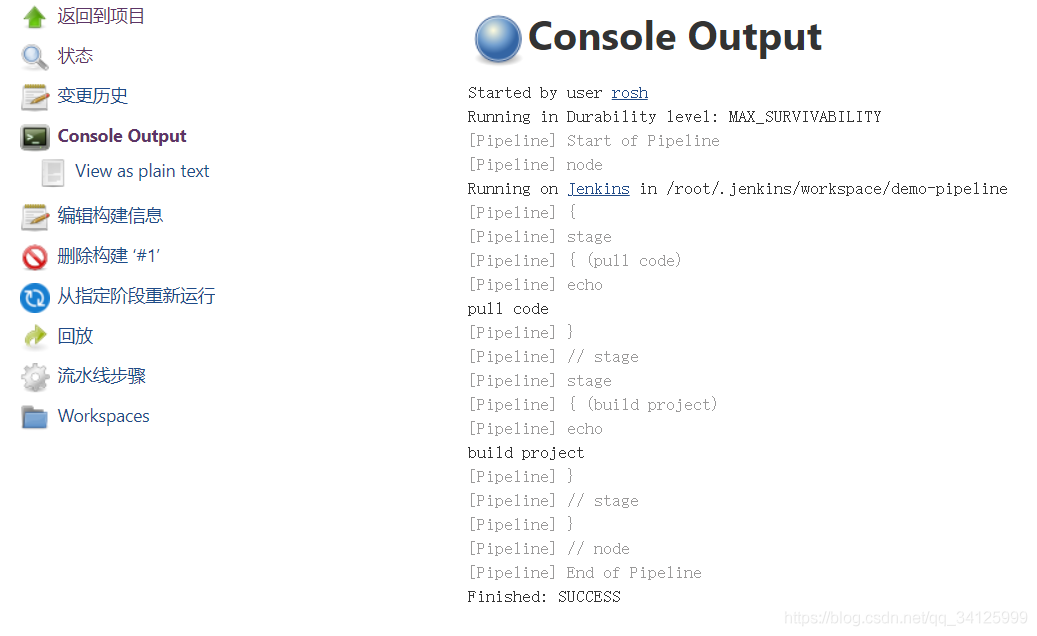Screen dimensions: 1037x636
Task: Open the Jenkins node link
Action: (598, 189)
